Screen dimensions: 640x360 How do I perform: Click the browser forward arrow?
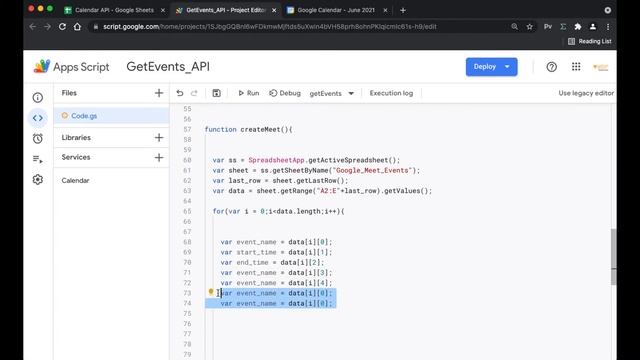point(47,27)
